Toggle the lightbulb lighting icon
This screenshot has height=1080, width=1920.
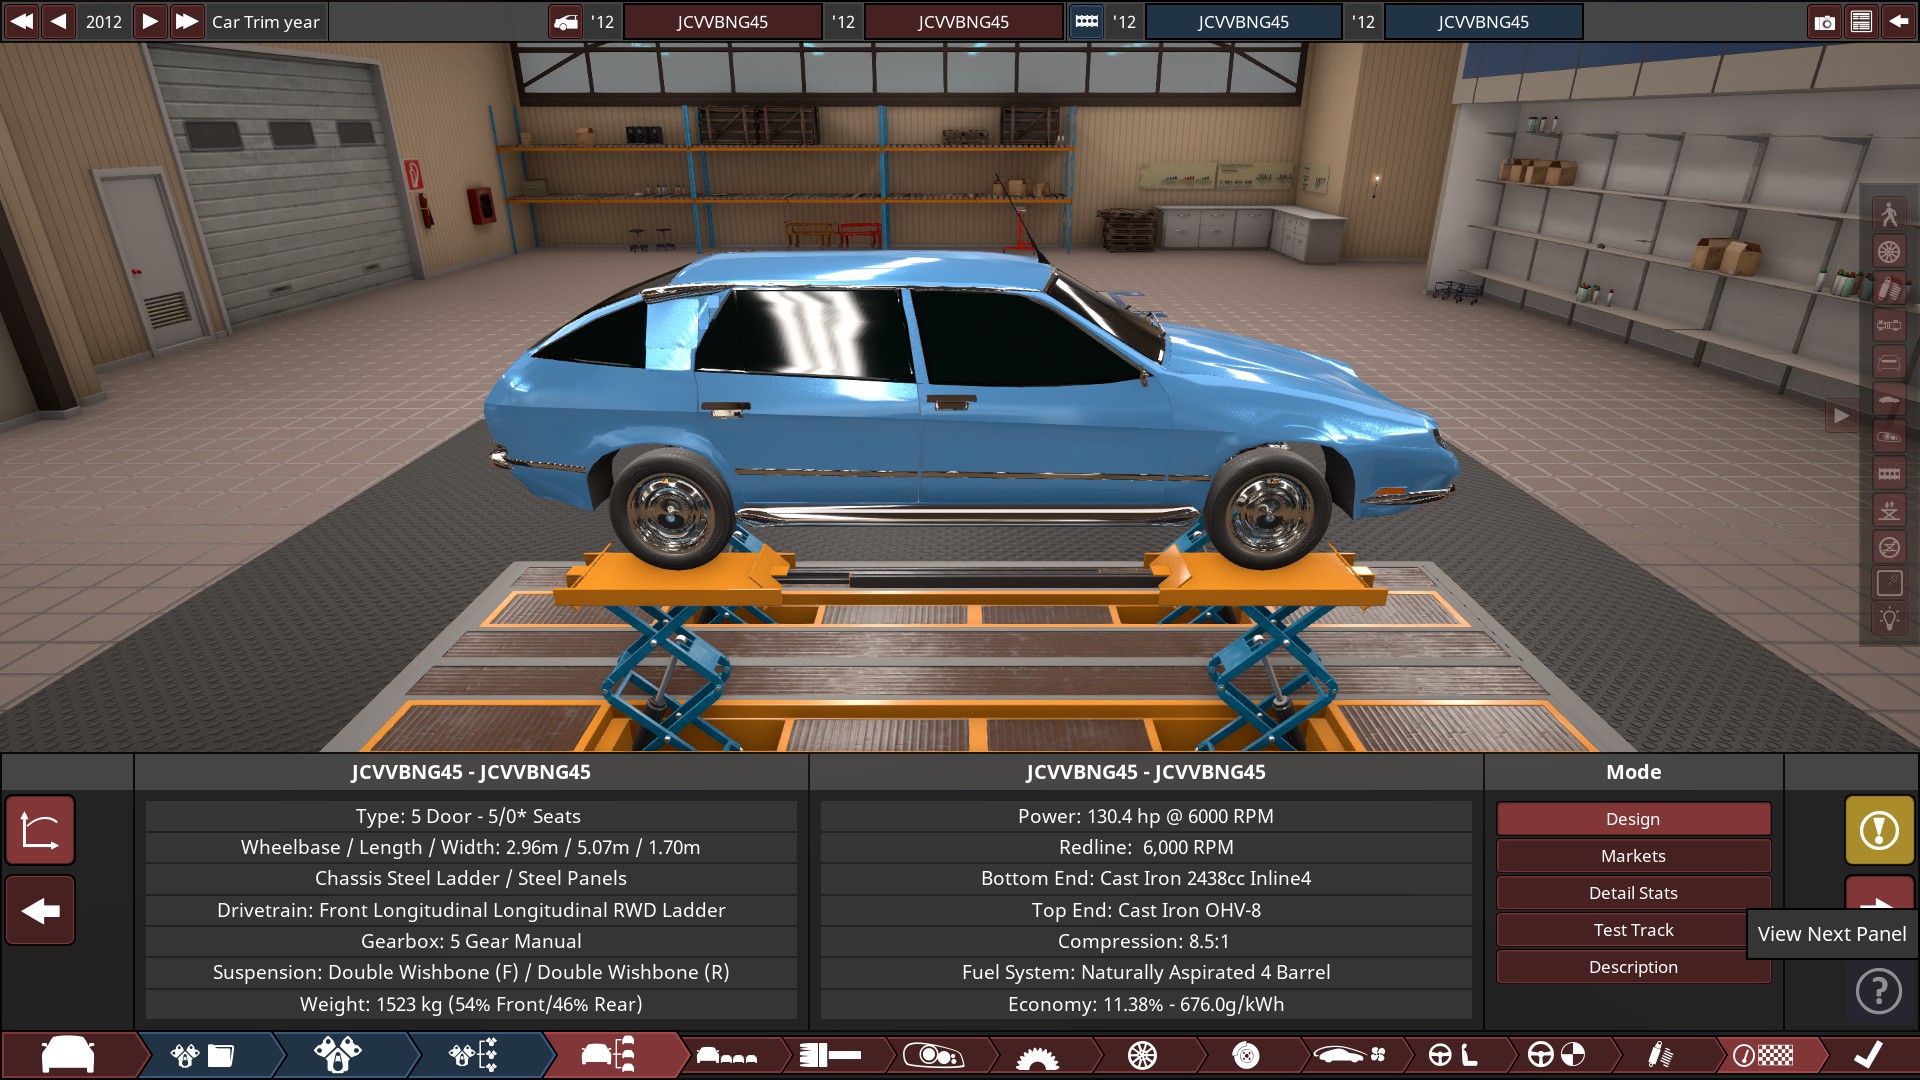tap(1889, 619)
